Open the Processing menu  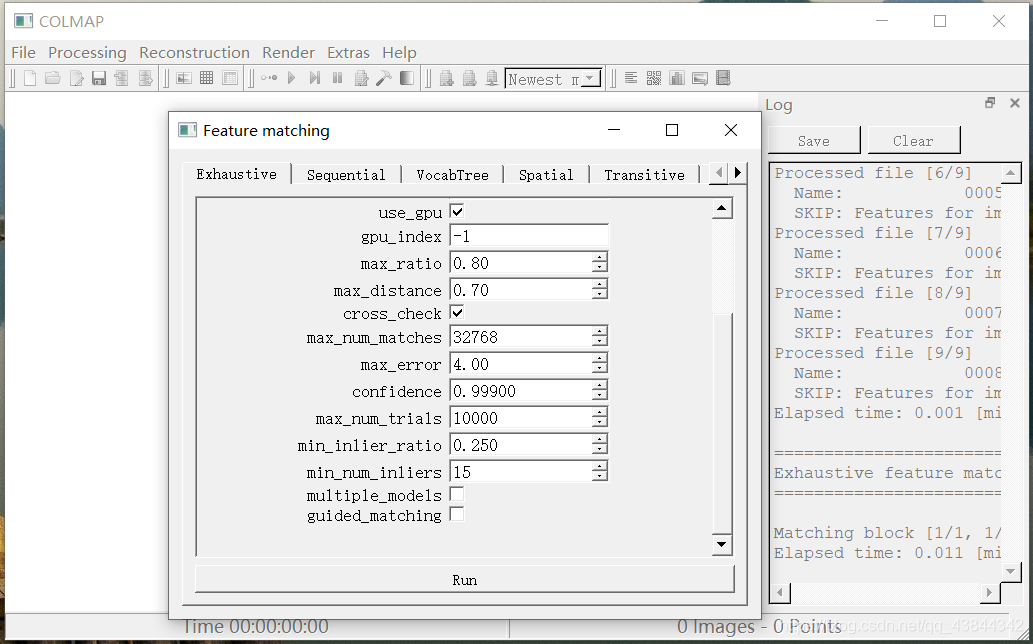pyautogui.click(x=88, y=53)
